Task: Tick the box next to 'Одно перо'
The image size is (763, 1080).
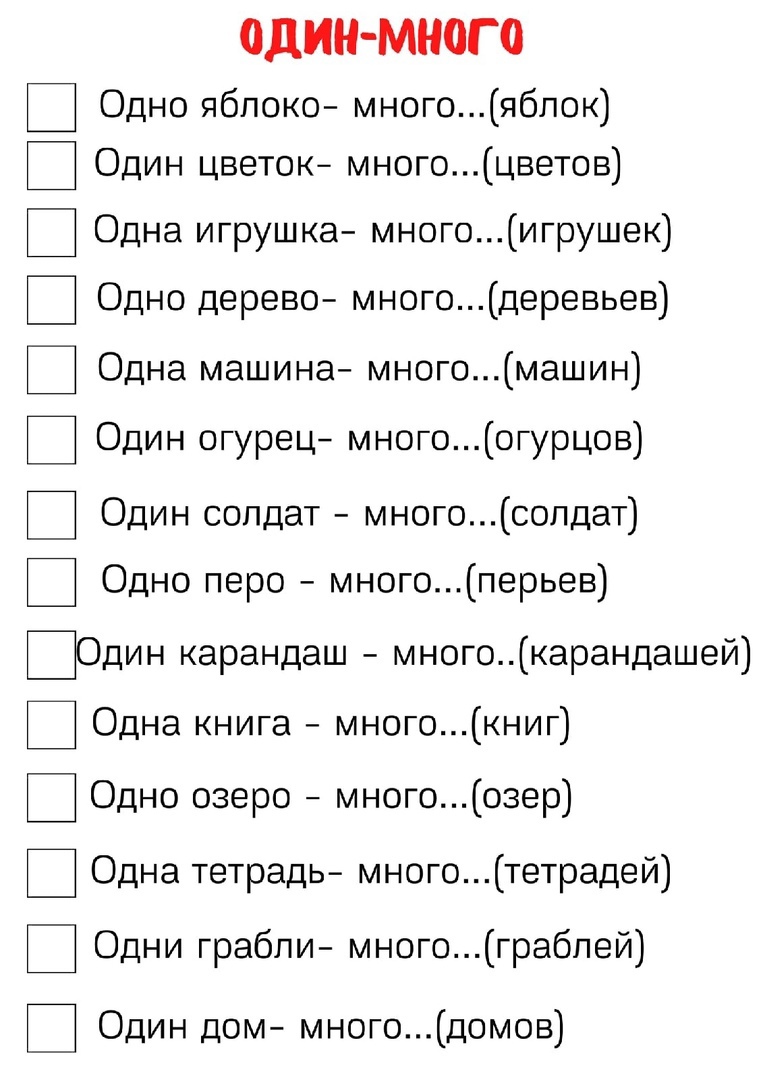Action: coord(51,582)
